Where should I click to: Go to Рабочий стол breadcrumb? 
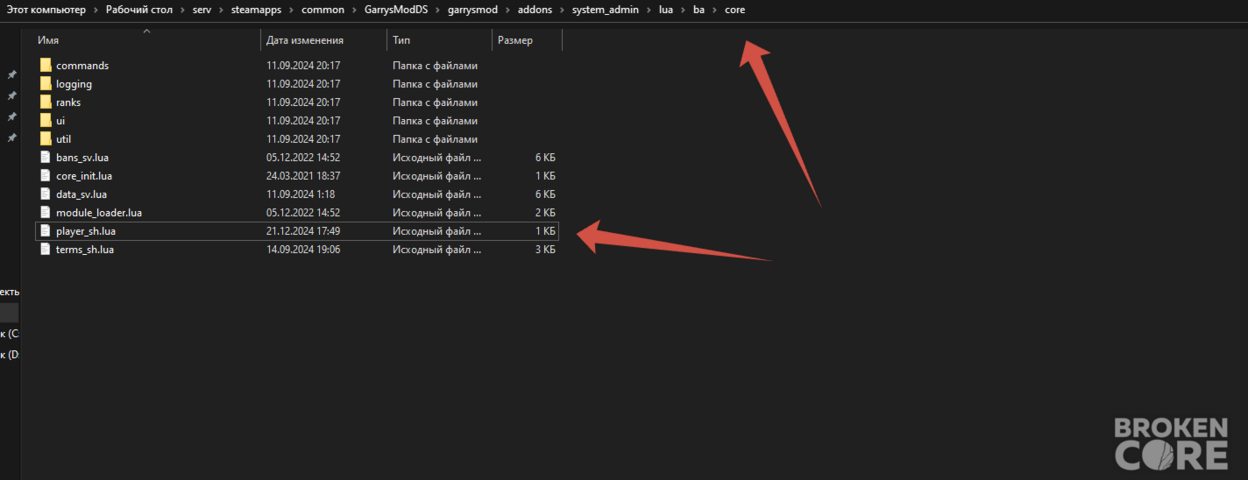coord(139,10)
